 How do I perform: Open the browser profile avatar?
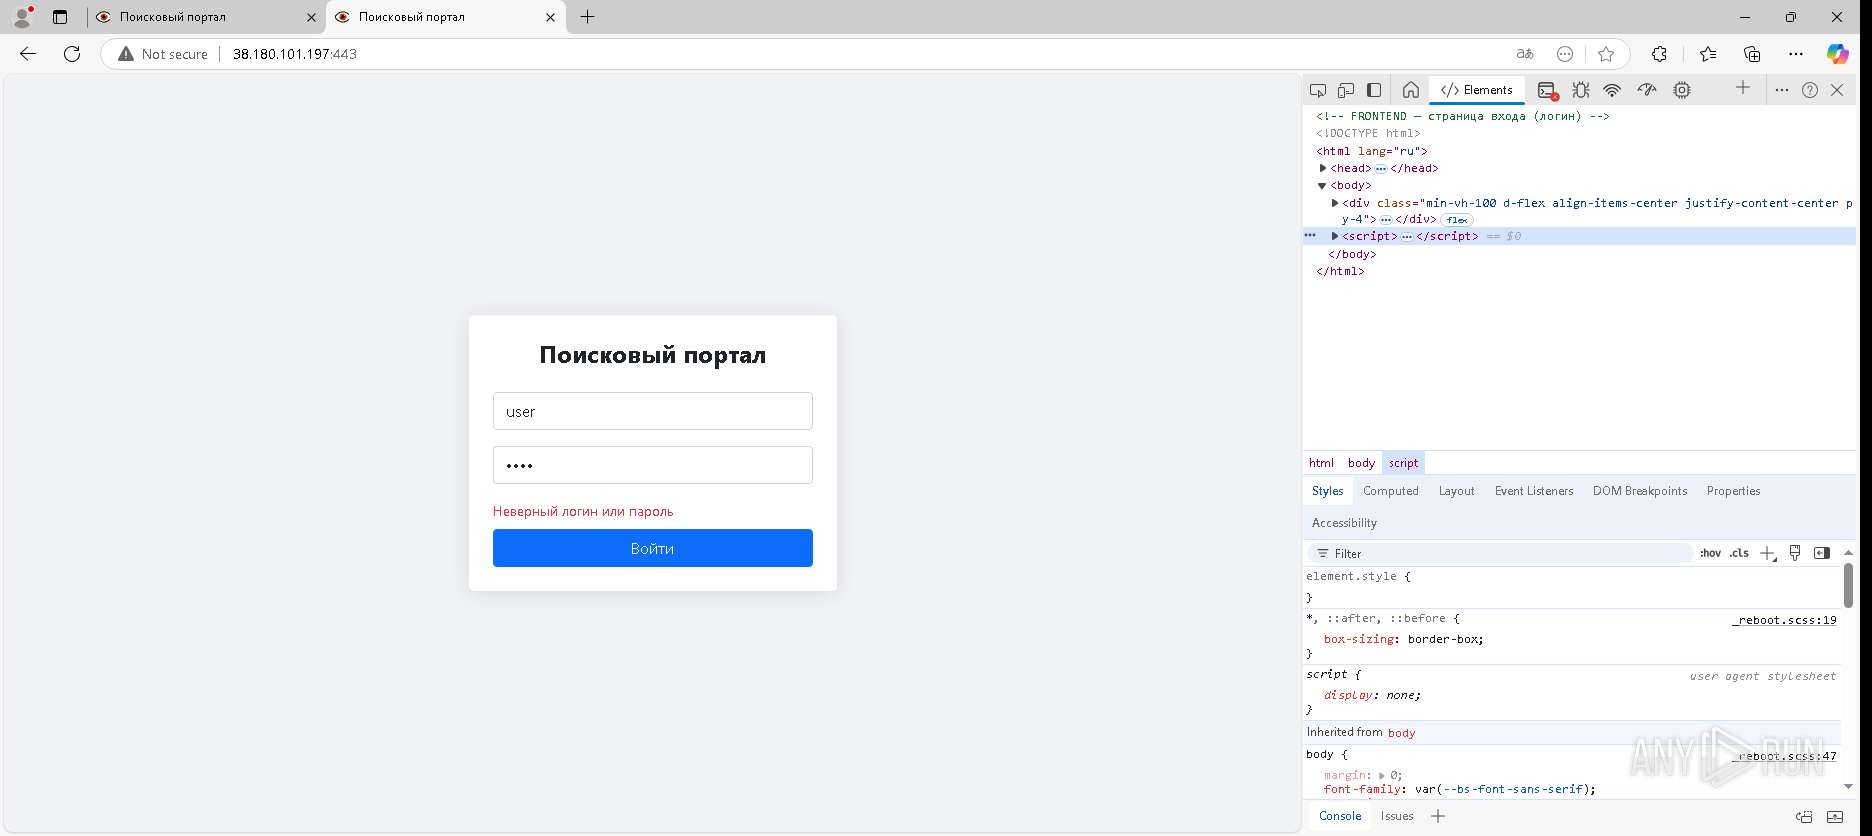click(x=22, y=17)
